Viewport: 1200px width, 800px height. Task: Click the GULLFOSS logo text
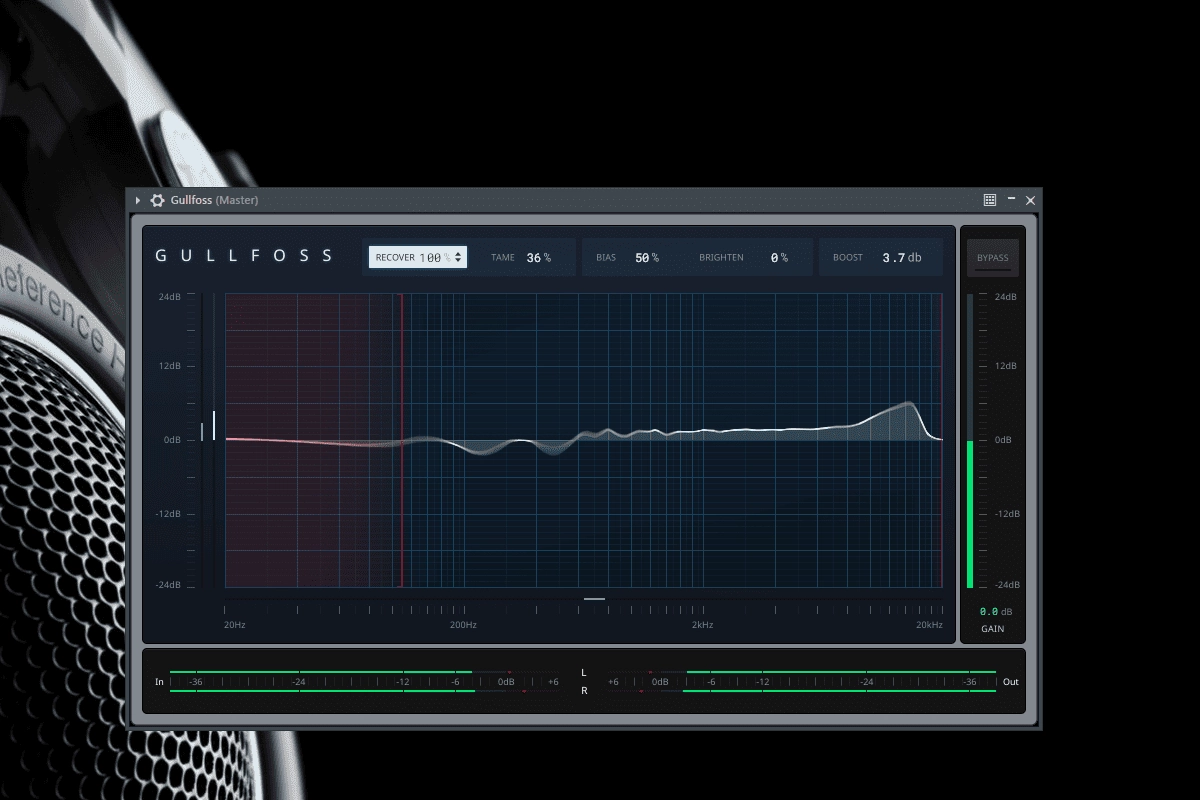(244, 256)
